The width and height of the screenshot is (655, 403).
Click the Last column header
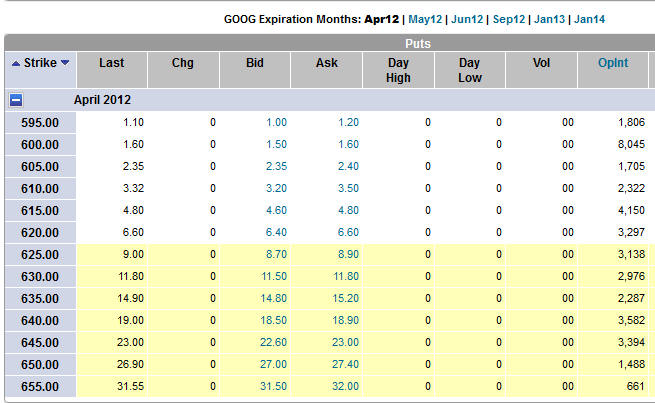pyautogui.click(x=112, y=63)
